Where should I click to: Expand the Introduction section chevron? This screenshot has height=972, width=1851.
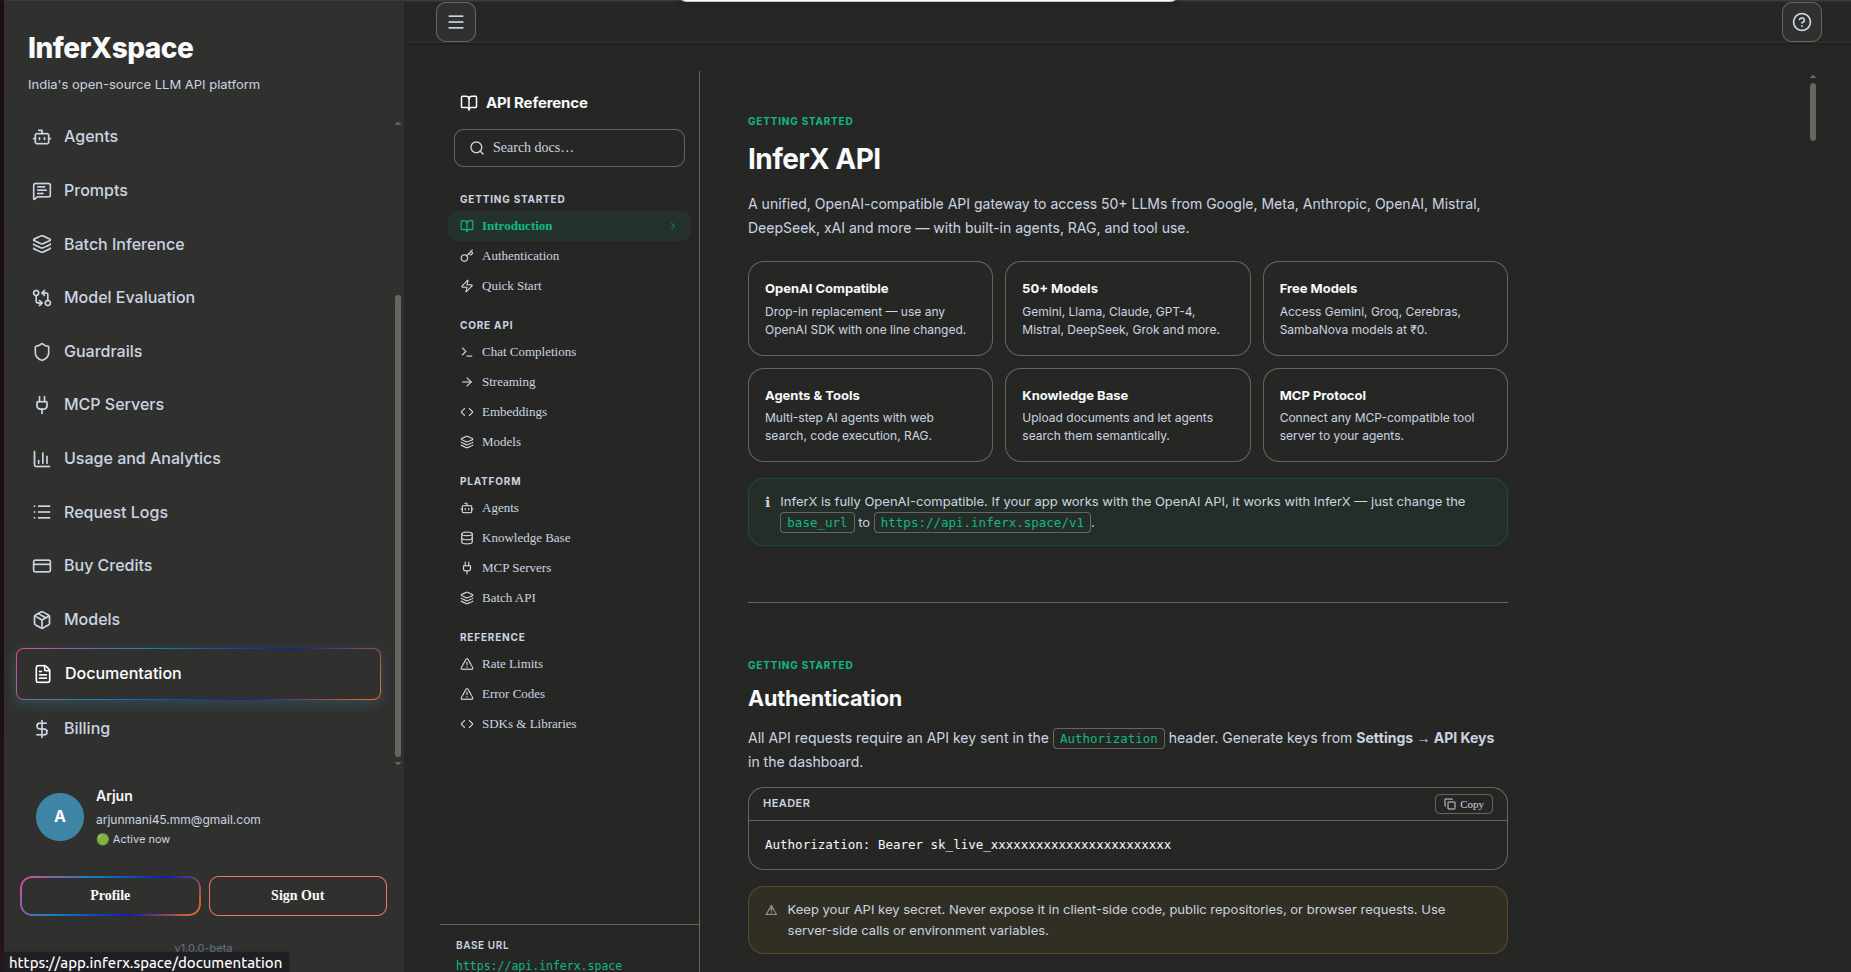click(673, 226)
